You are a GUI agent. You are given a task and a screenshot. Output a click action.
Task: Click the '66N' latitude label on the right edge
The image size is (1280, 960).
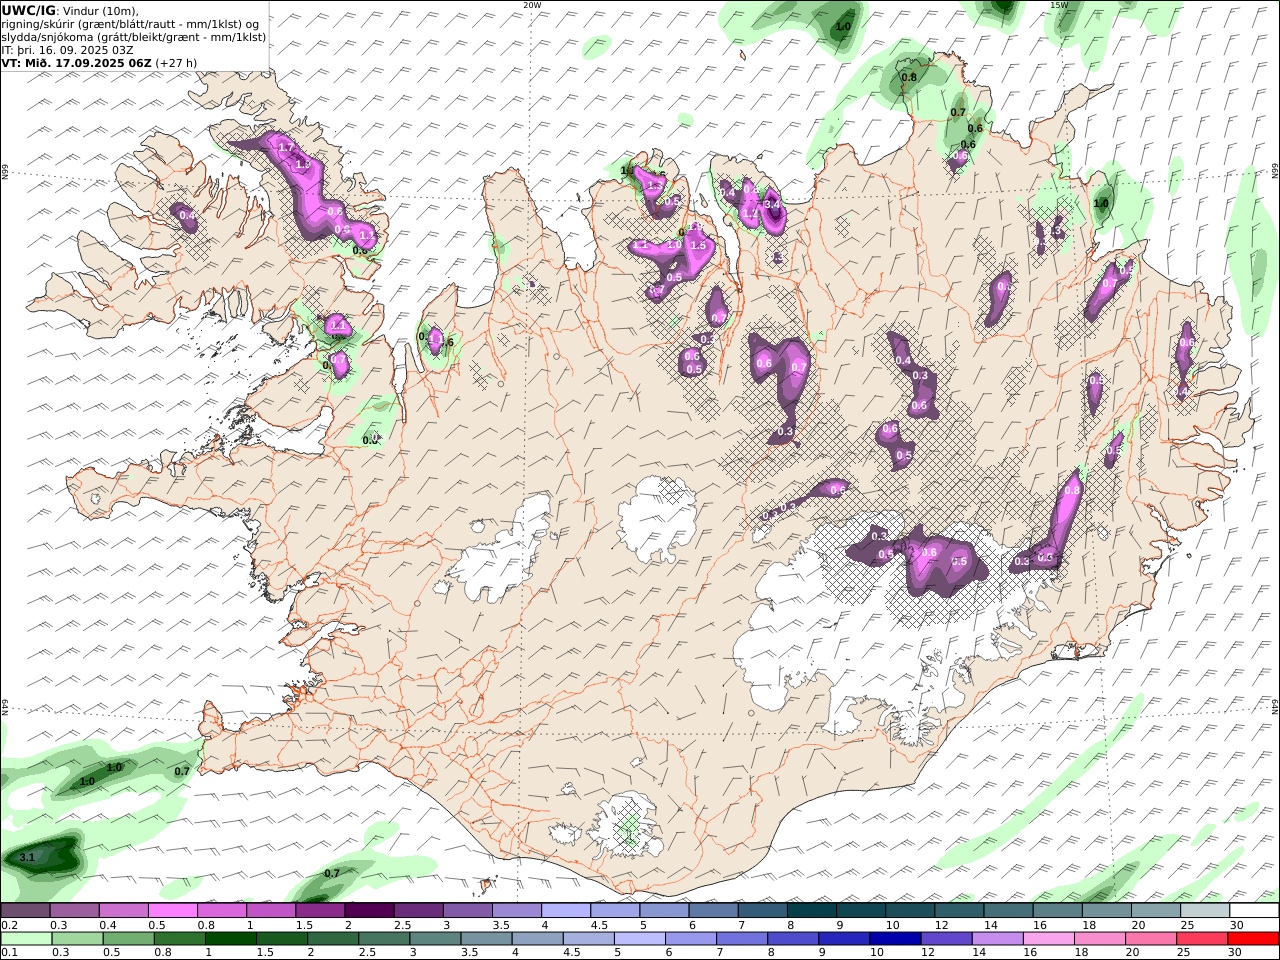click(x=1275, y=172)
